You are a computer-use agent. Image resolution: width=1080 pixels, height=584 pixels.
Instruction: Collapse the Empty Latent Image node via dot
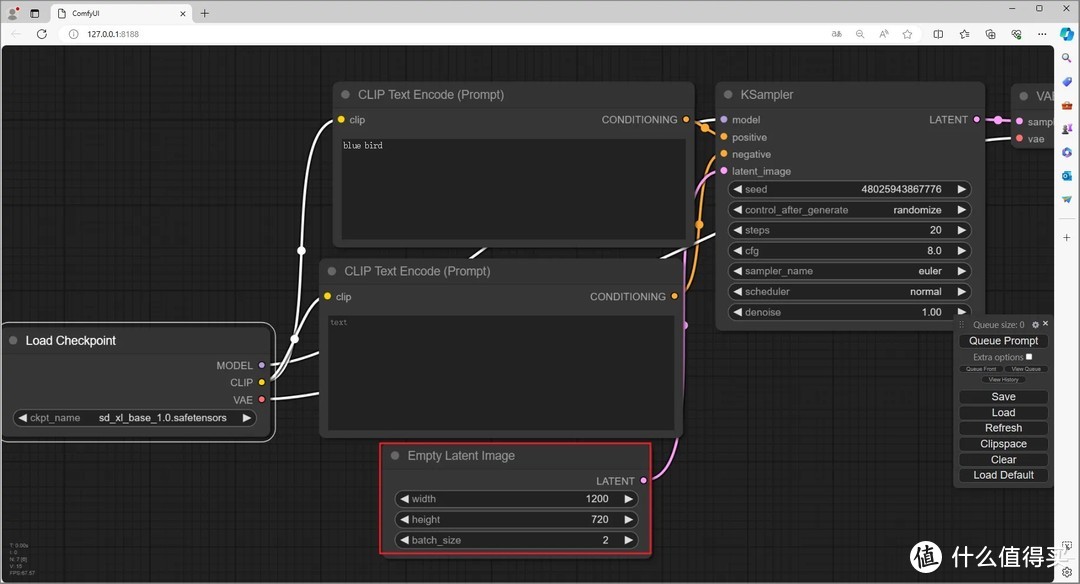click(x=395, y=455)
